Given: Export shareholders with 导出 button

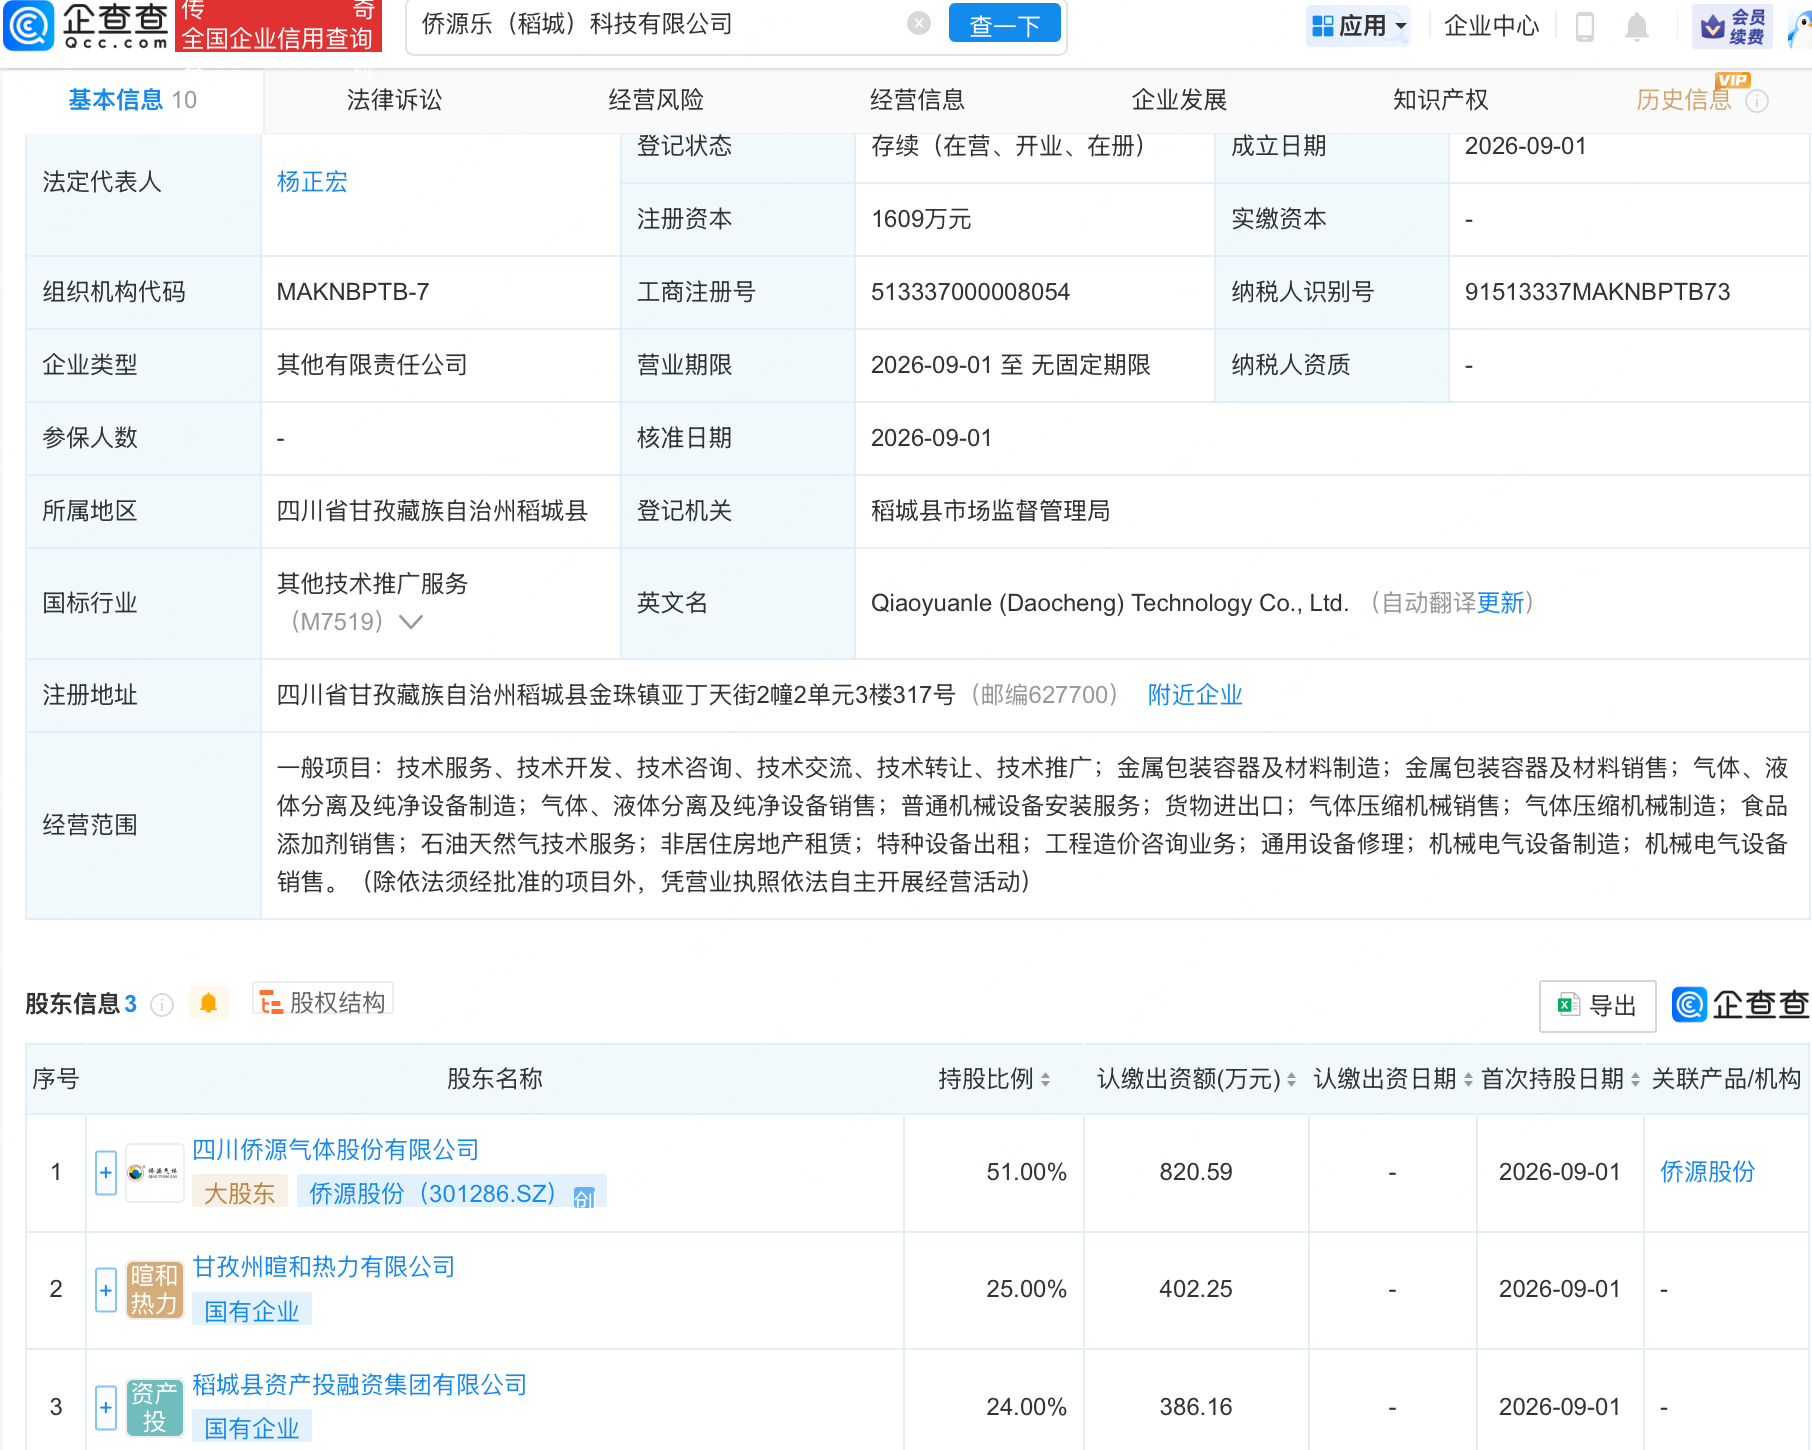Looking at the screenshot, I should tap(1597, 1005).
